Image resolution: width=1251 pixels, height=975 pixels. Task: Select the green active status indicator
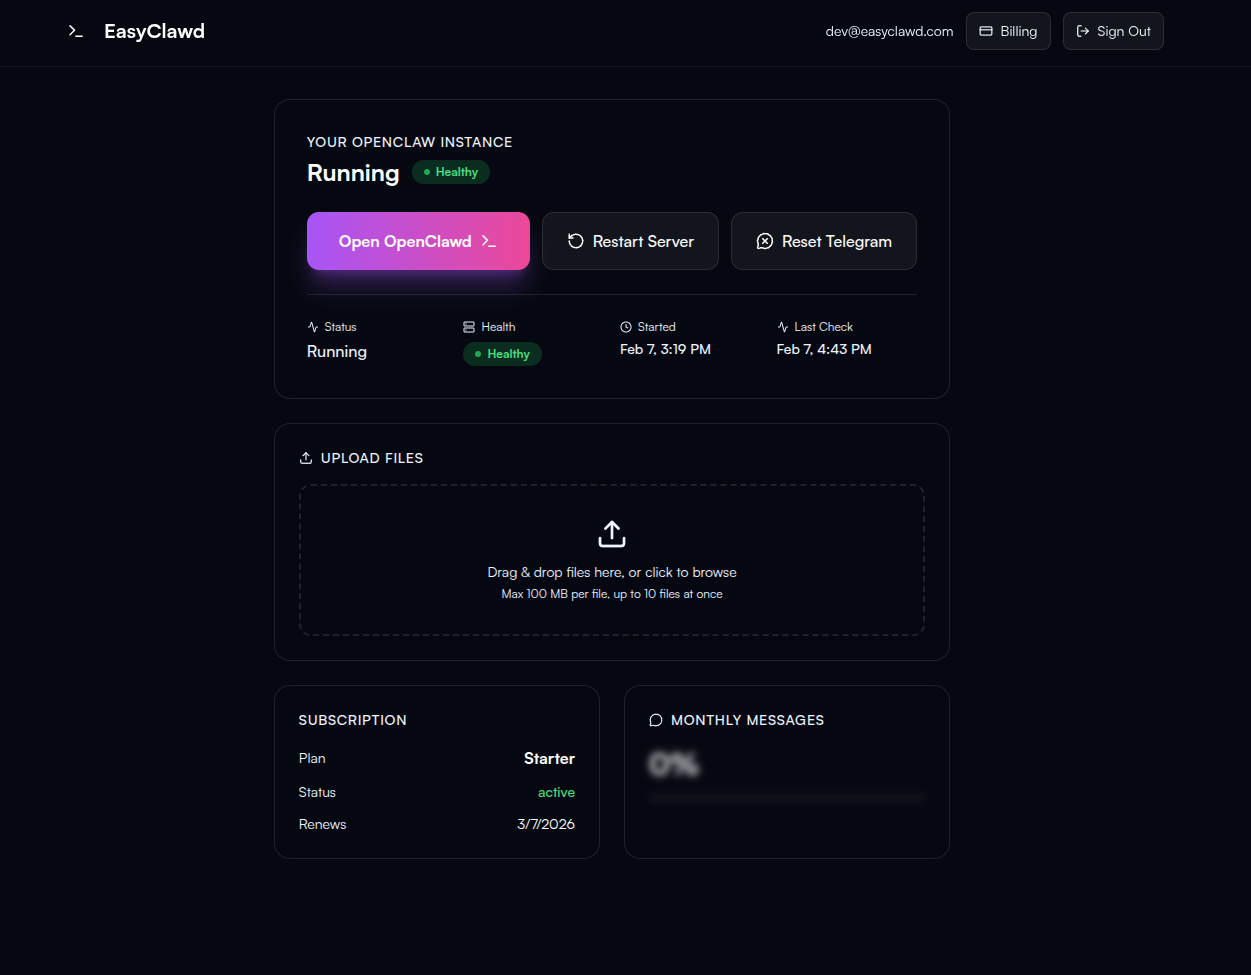tap(556, 791)
